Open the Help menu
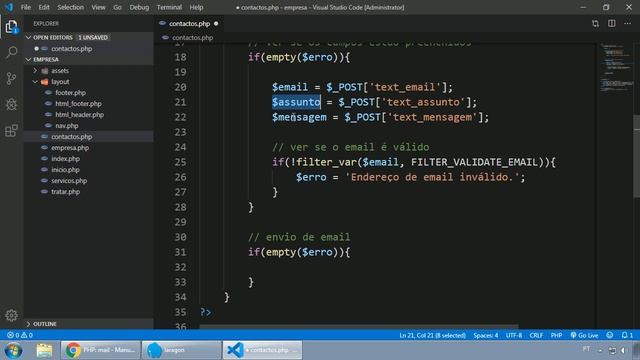 pos(196,7)
